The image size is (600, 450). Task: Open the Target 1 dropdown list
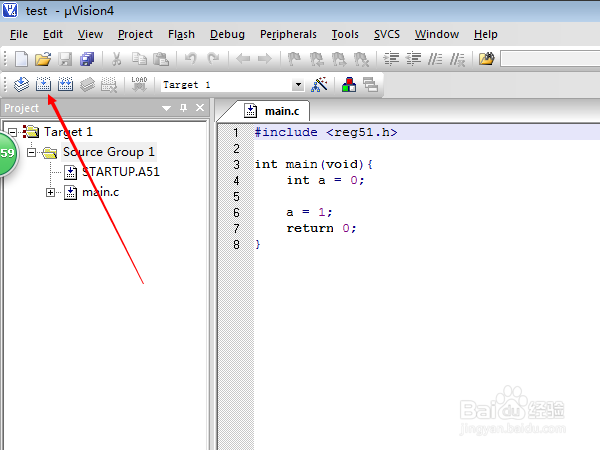click(x=298, y=85)
